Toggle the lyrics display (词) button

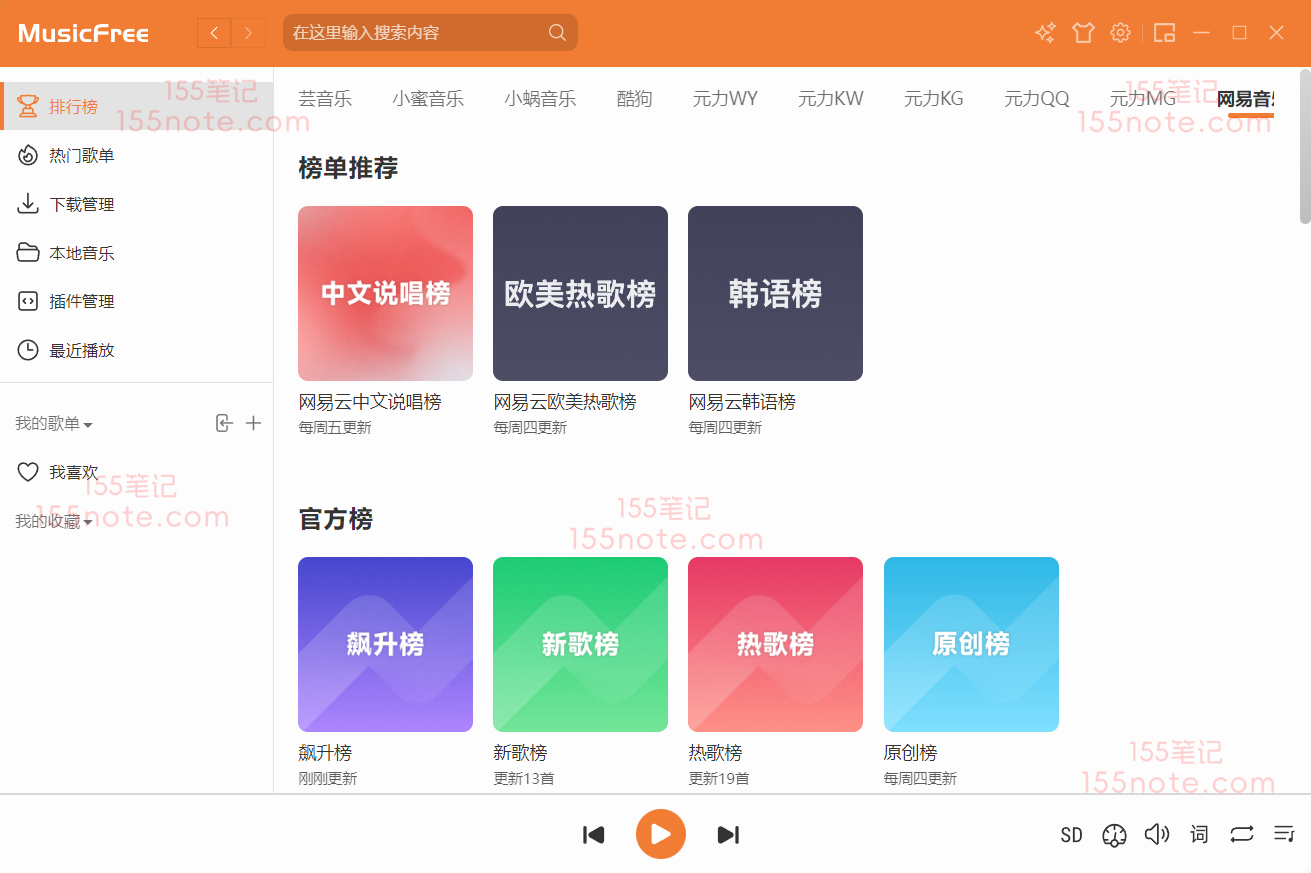point(1199,834)
